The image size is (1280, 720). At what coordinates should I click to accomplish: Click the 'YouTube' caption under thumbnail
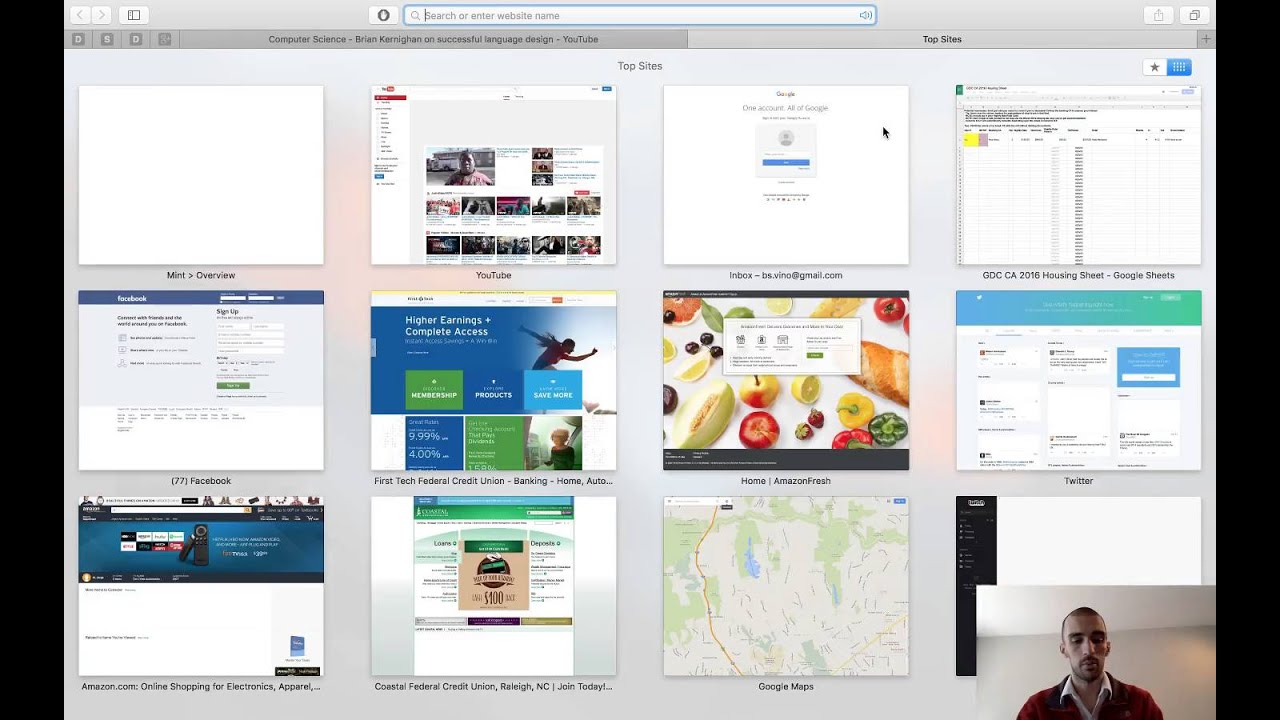(493, 275)
